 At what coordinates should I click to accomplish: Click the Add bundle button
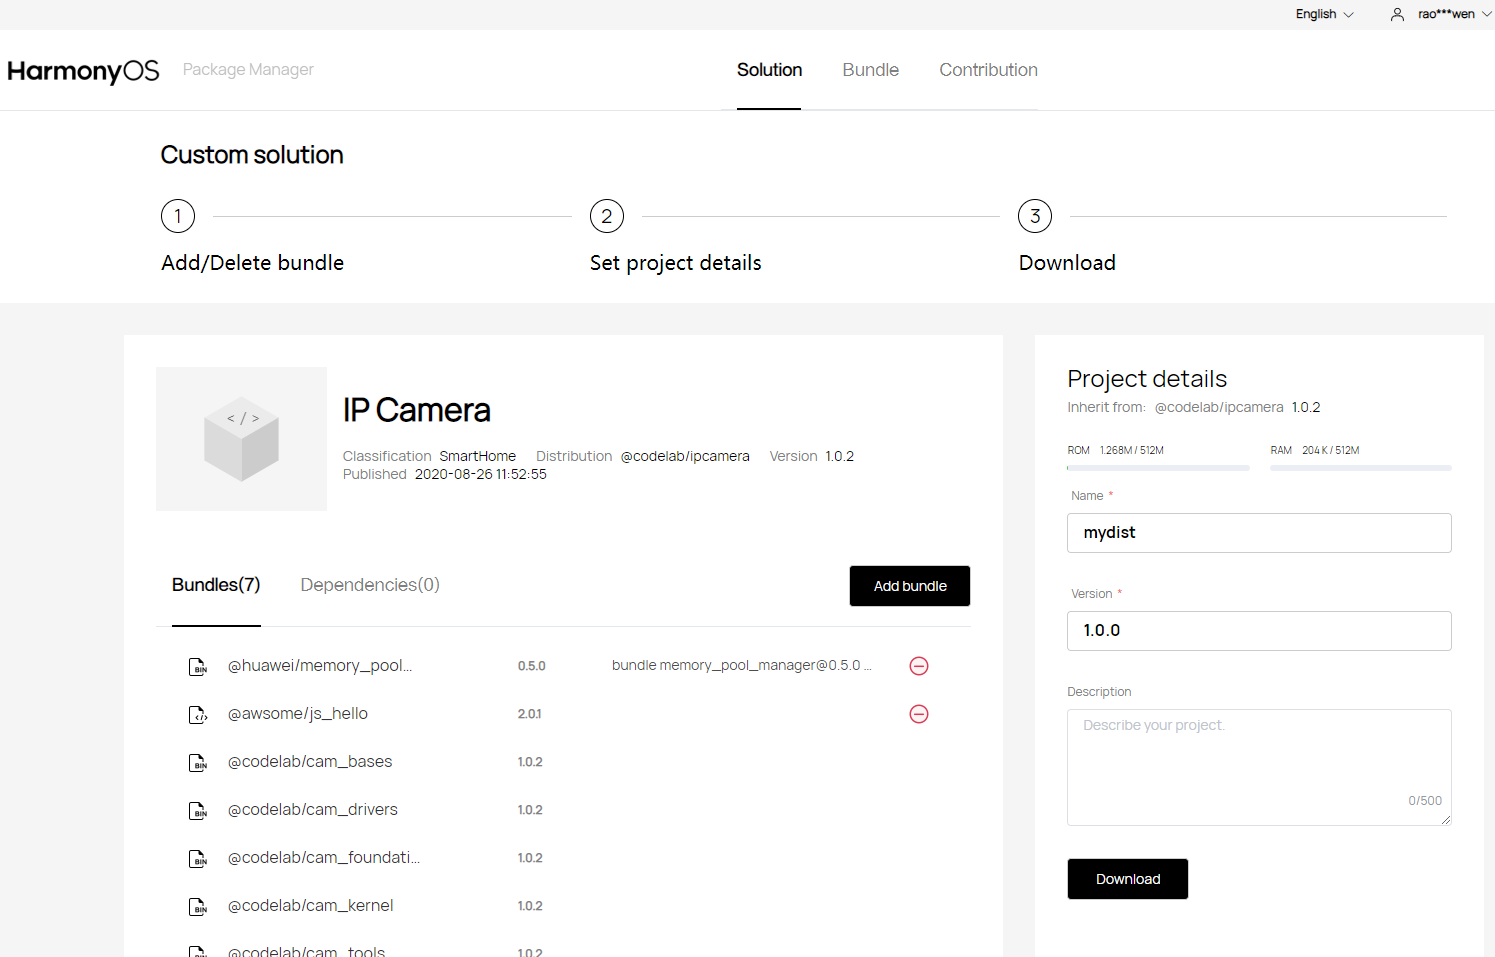910,586
